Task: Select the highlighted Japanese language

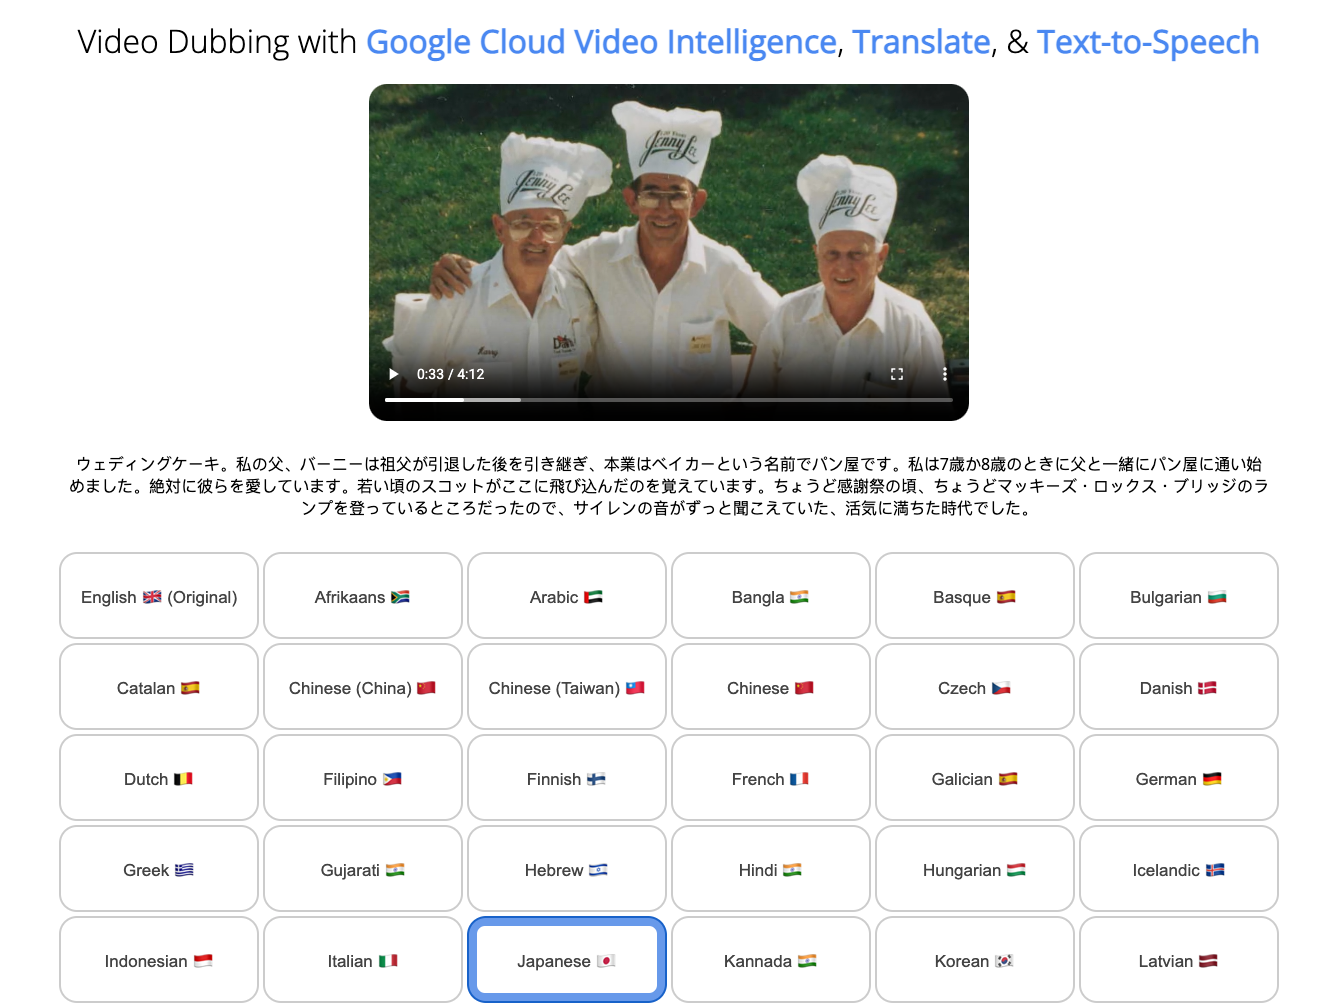Action: (x=567, y=960)
